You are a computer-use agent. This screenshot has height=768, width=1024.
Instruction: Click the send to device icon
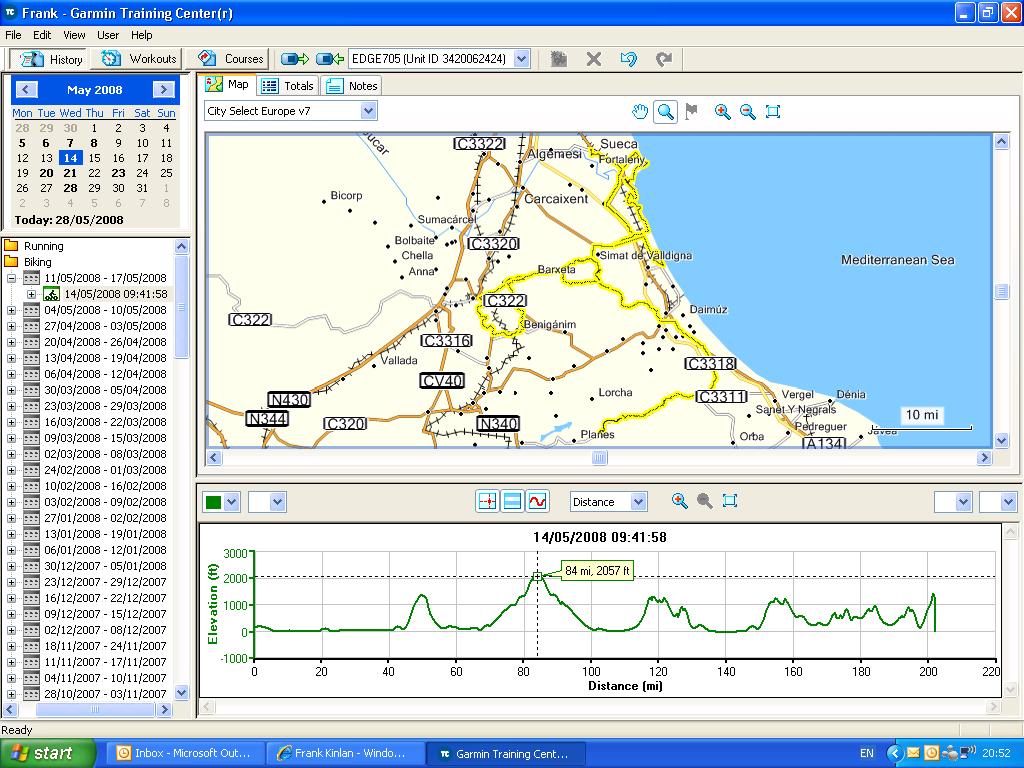coord(294,59)
